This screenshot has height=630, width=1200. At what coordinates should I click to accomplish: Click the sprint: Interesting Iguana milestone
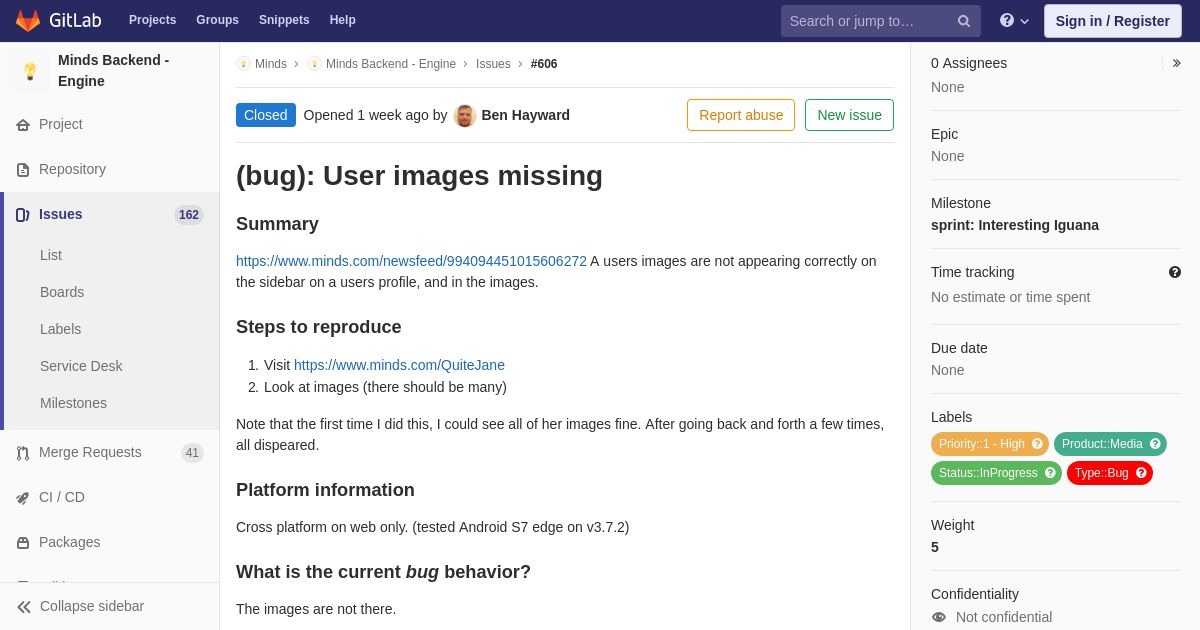pyautogui.click(x=1015, y=225)
